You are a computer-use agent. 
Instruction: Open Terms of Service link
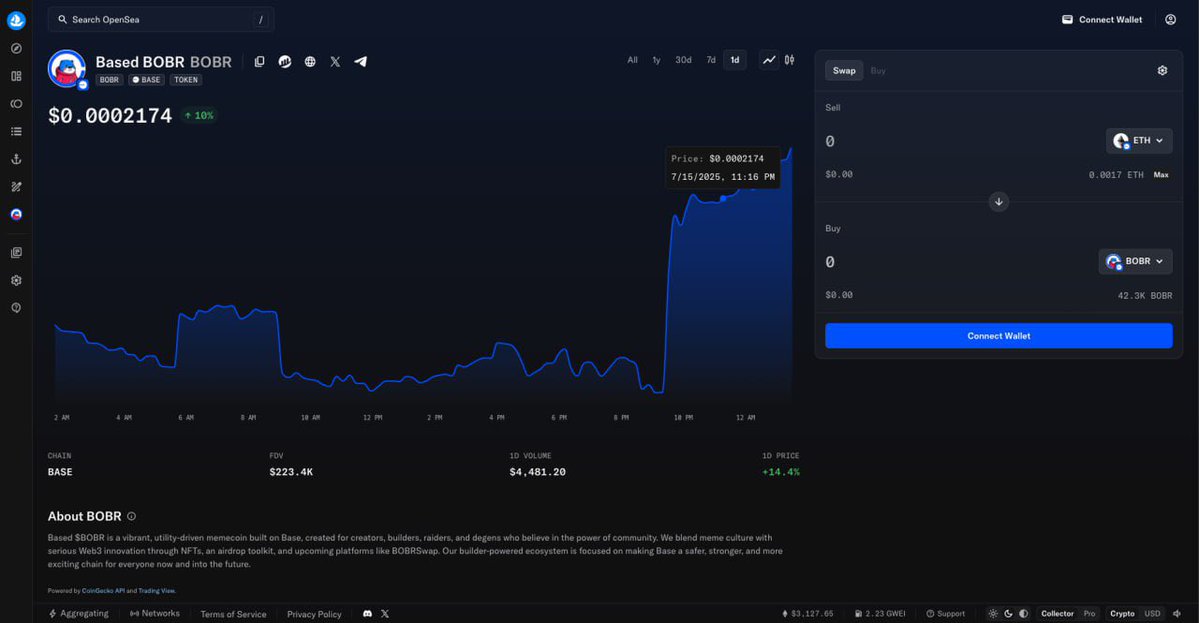pyautogui.click(x=233, y=614)
